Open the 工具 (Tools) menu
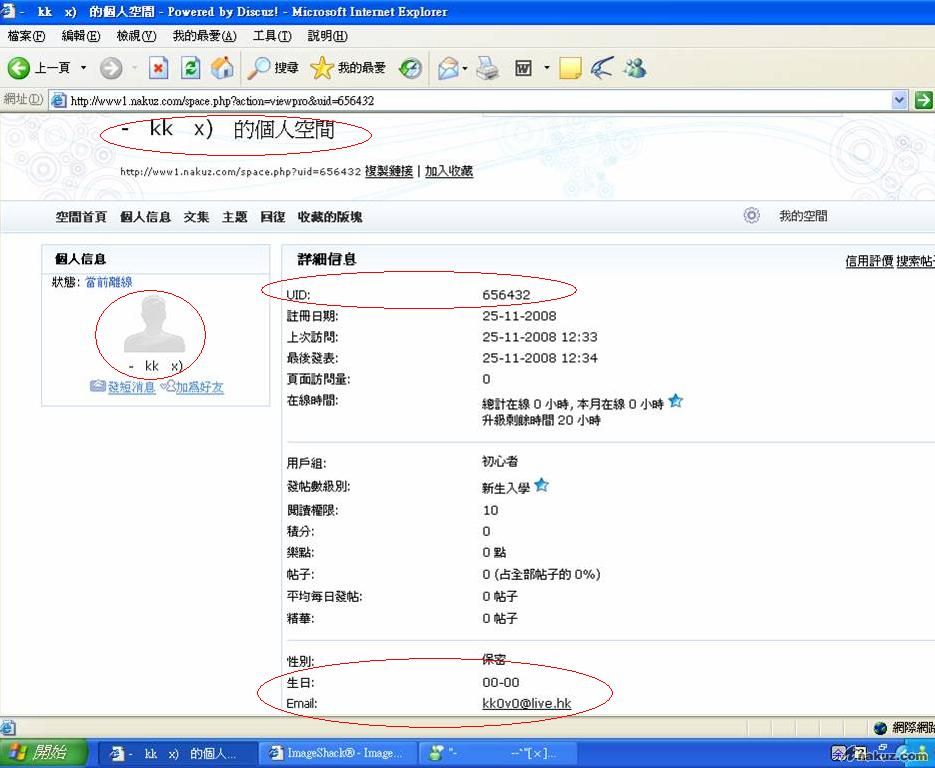Viewport: 935px width, 768px height. tap(271, 36)
